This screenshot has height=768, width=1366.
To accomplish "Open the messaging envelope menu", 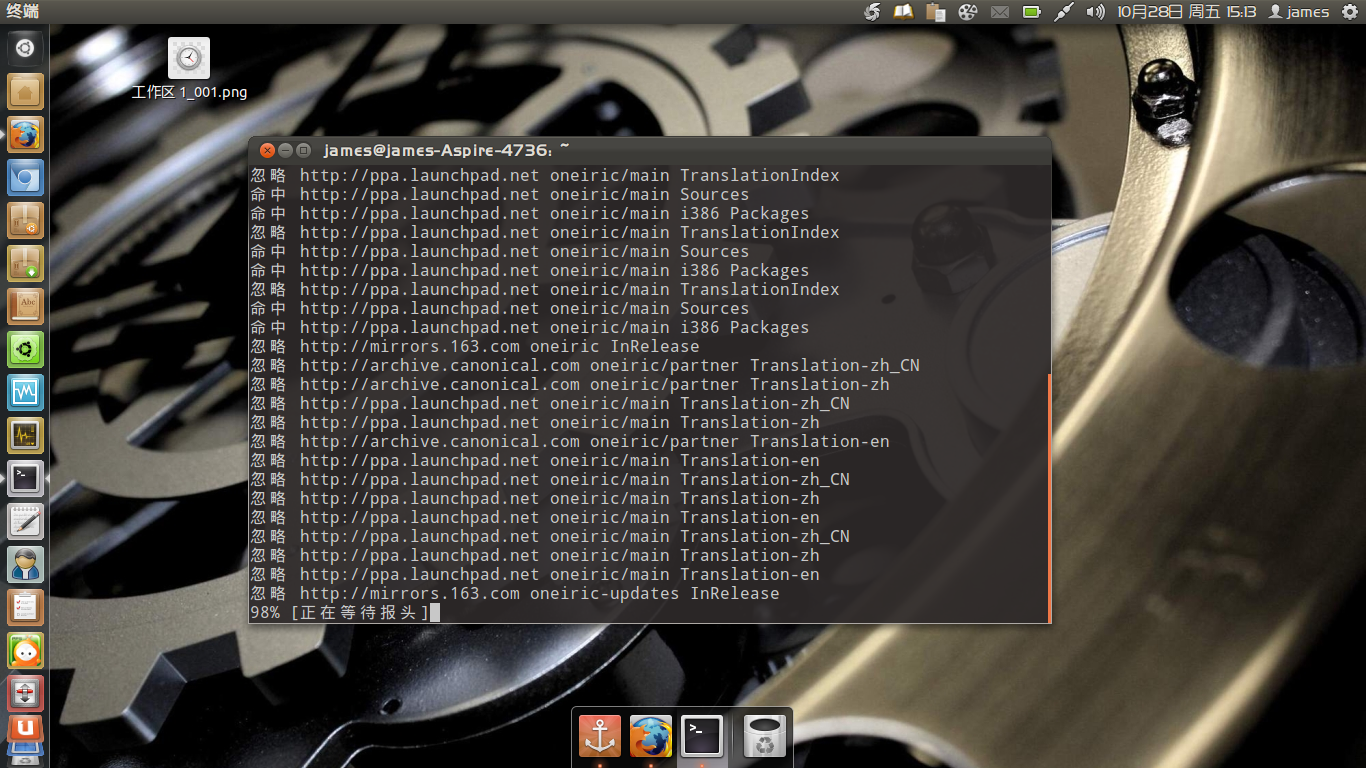I will 999,12.
